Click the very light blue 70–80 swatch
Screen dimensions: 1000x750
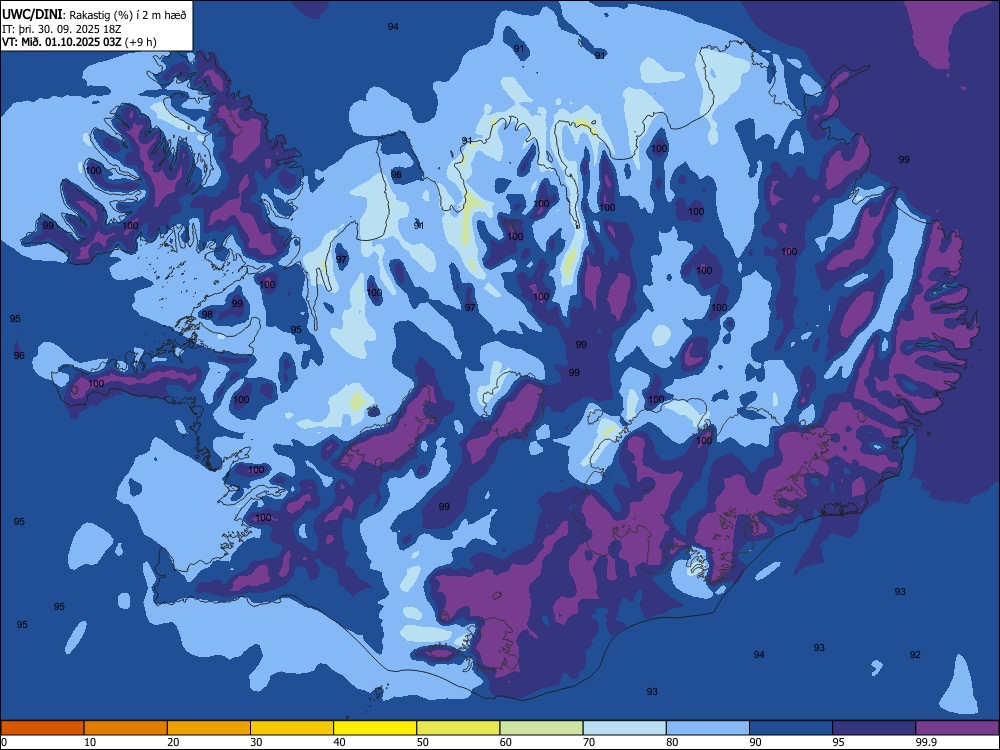click(x=625, y=728)
